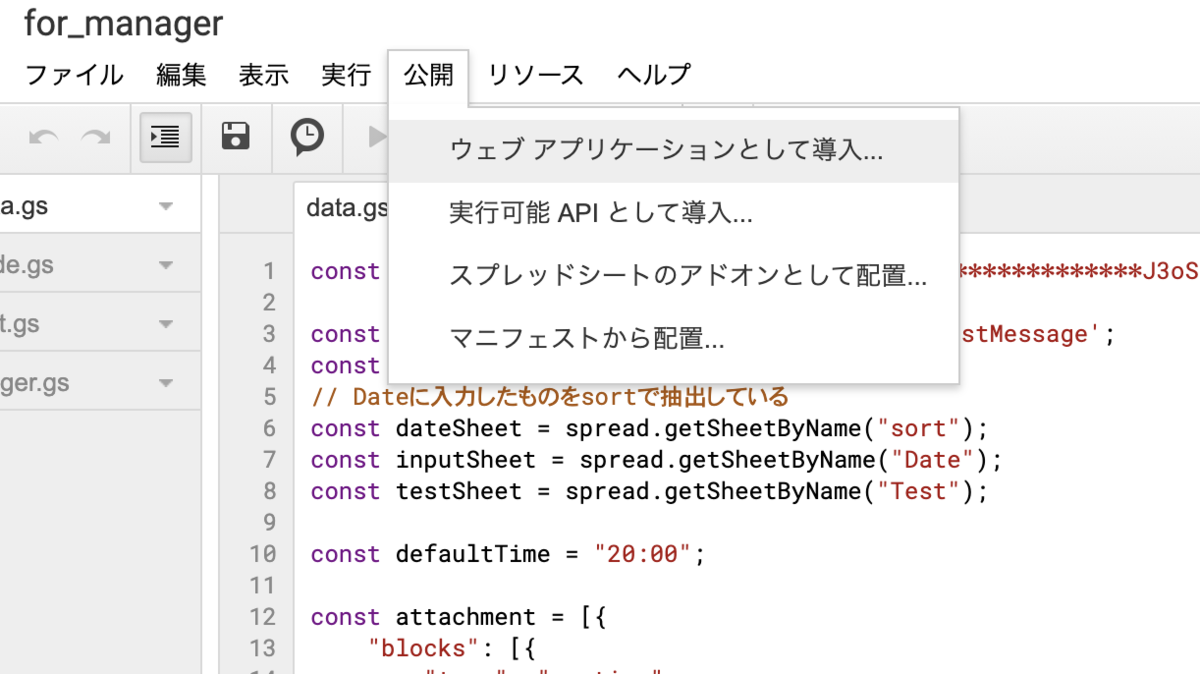Click the inputSheet variable on line 7

click(466, 460)
